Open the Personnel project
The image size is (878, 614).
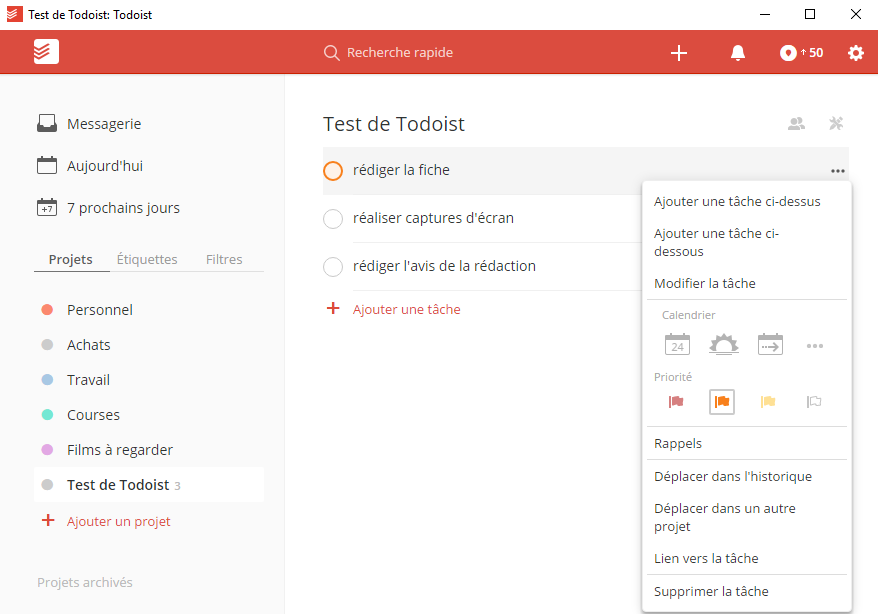coord(100,310)
